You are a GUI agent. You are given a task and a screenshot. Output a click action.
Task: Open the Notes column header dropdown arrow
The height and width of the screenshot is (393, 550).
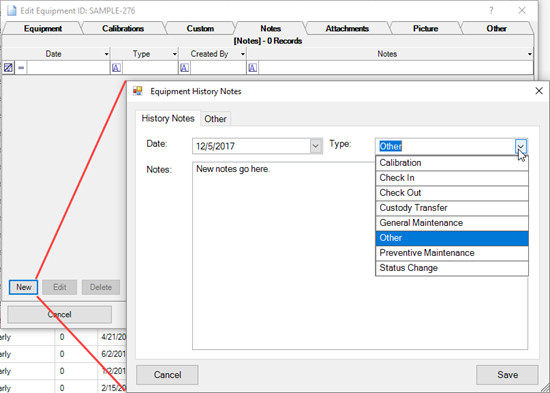click(530, 54)
